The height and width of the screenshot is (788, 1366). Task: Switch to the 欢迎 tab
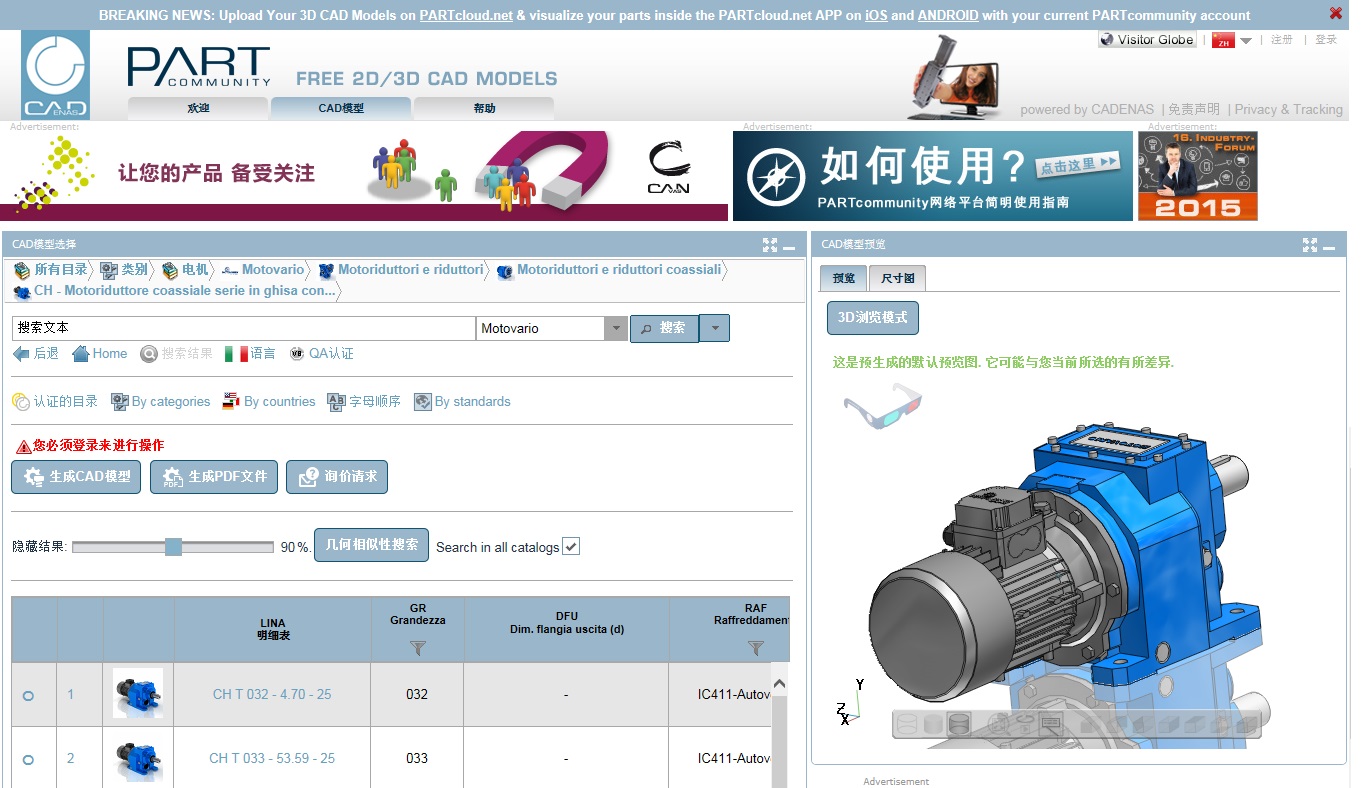pyautogui.click(x=198, y=108)
